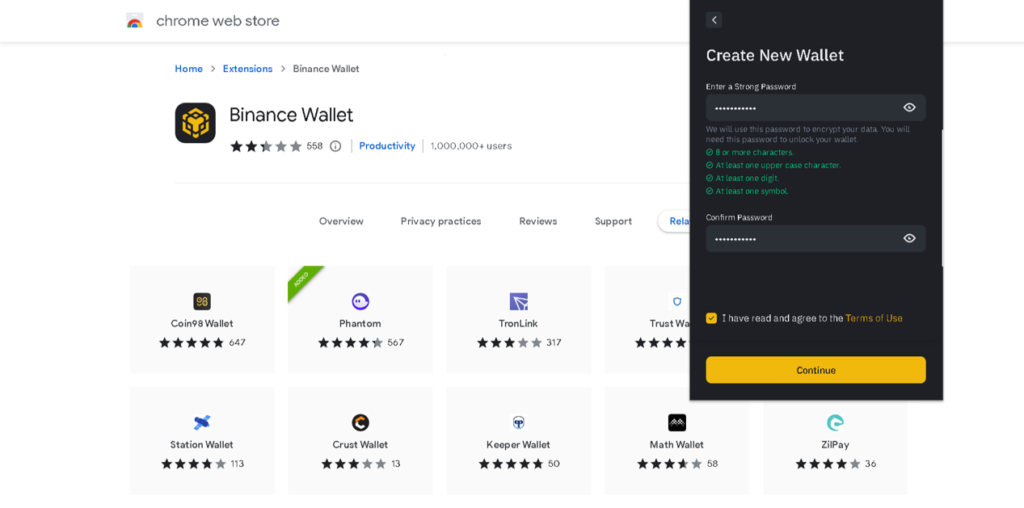Image resolution: width=1024 pixels, height=508 pixels.
Task: Click the 1,000,000+ users text
Action: coord(472,146)
